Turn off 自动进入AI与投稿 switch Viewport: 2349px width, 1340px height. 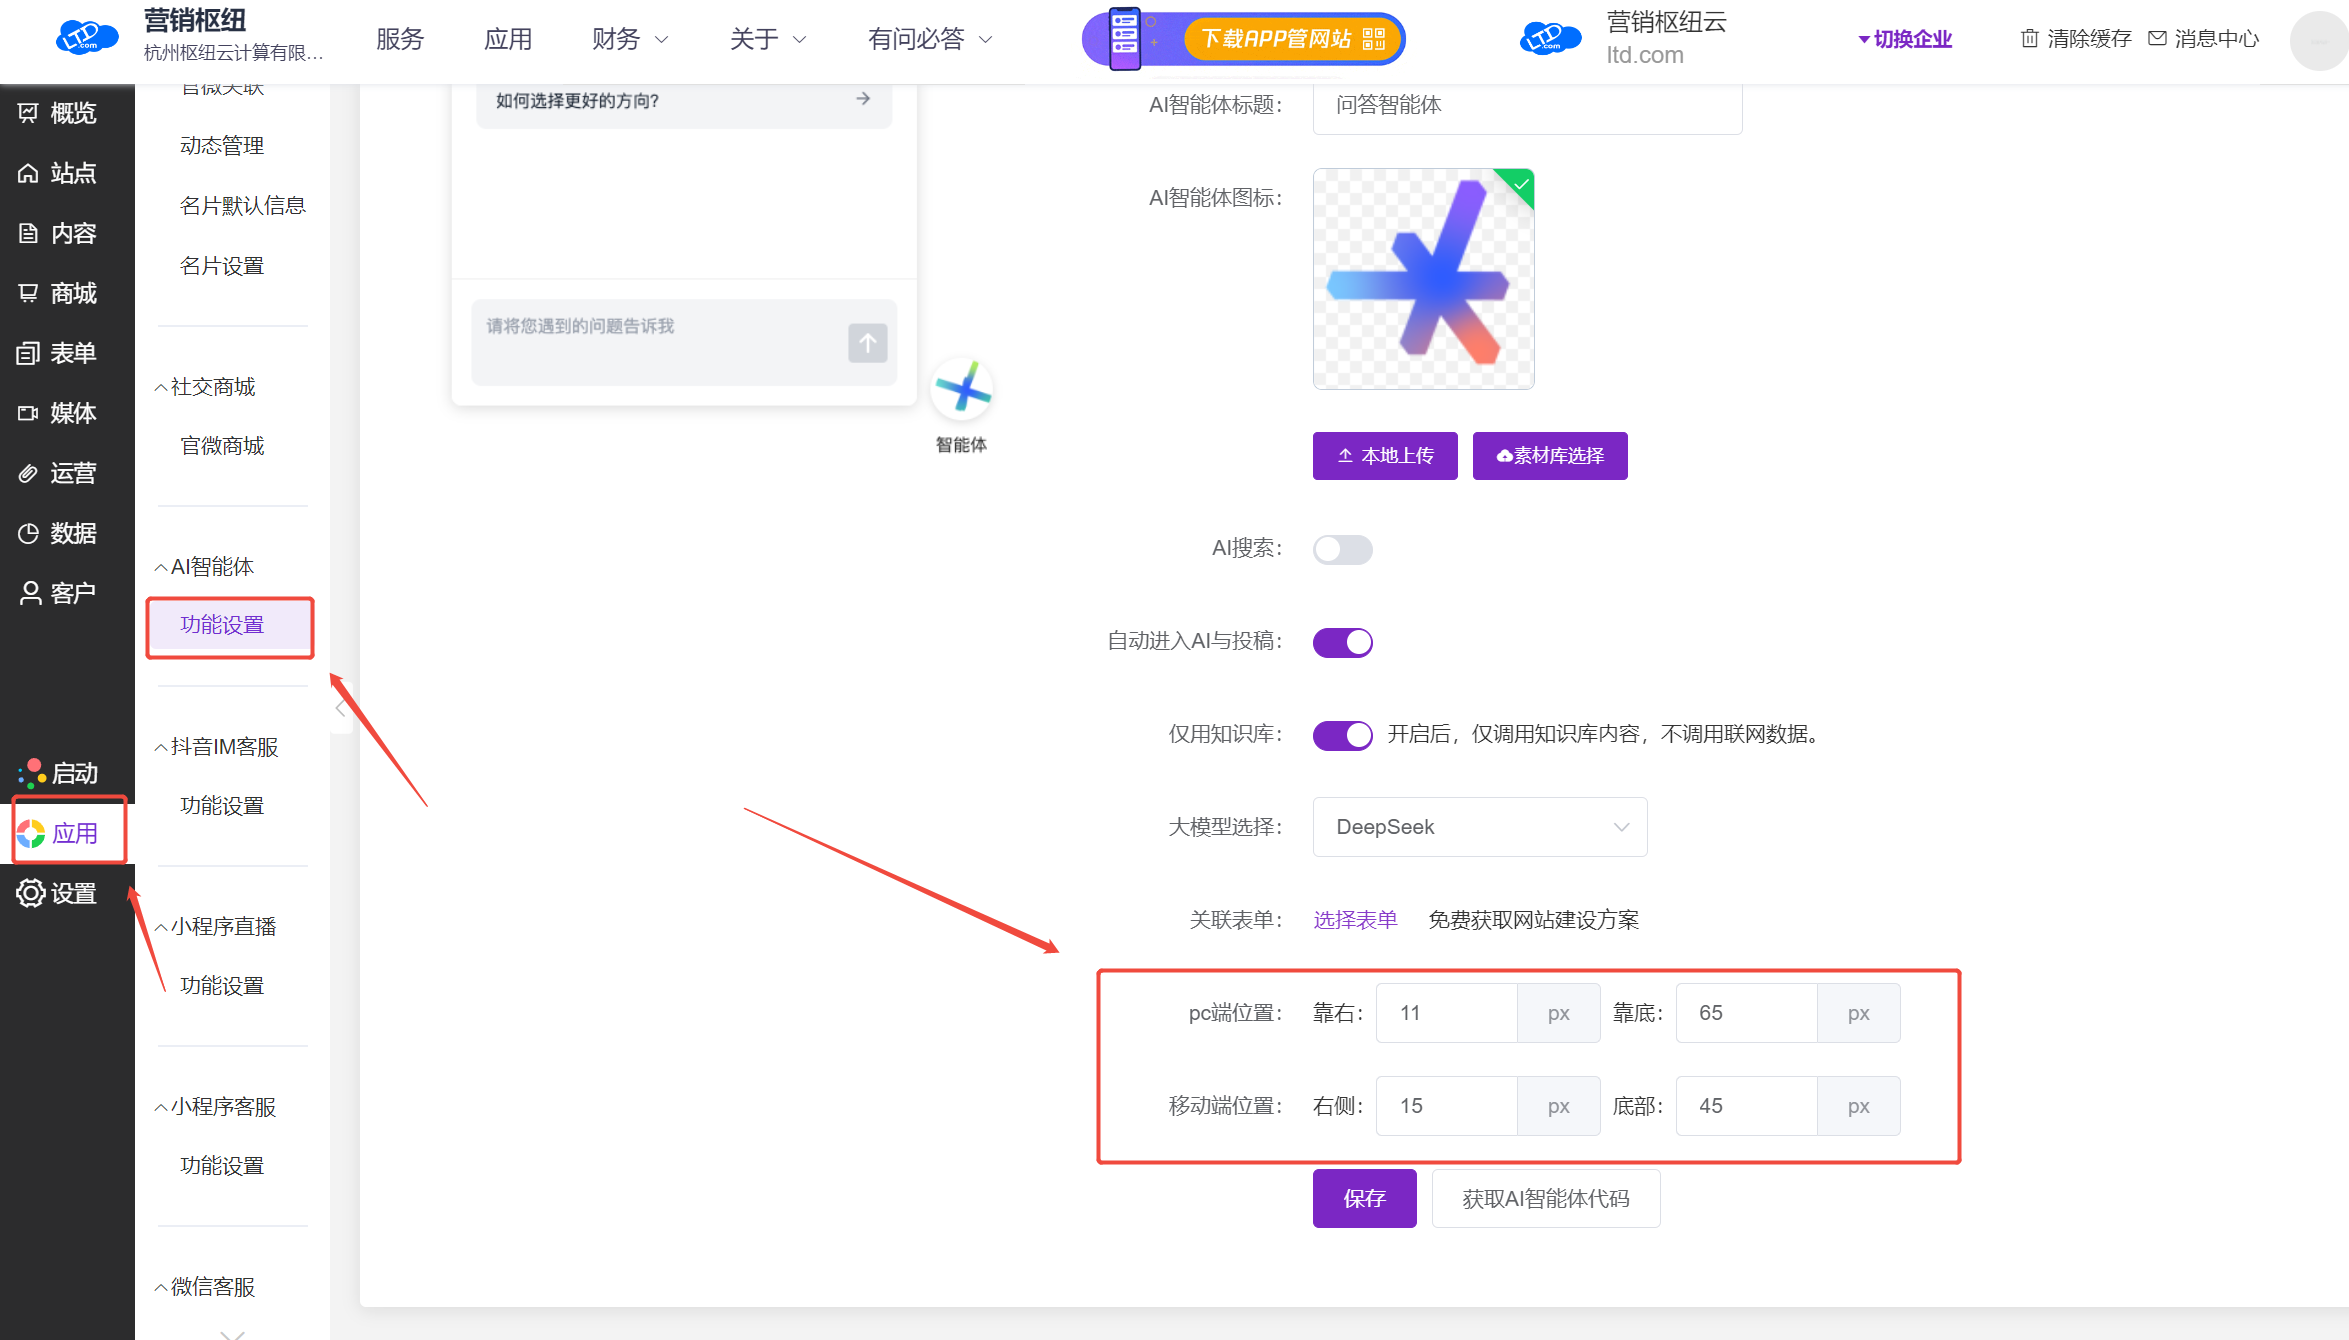click(1342, 642)
